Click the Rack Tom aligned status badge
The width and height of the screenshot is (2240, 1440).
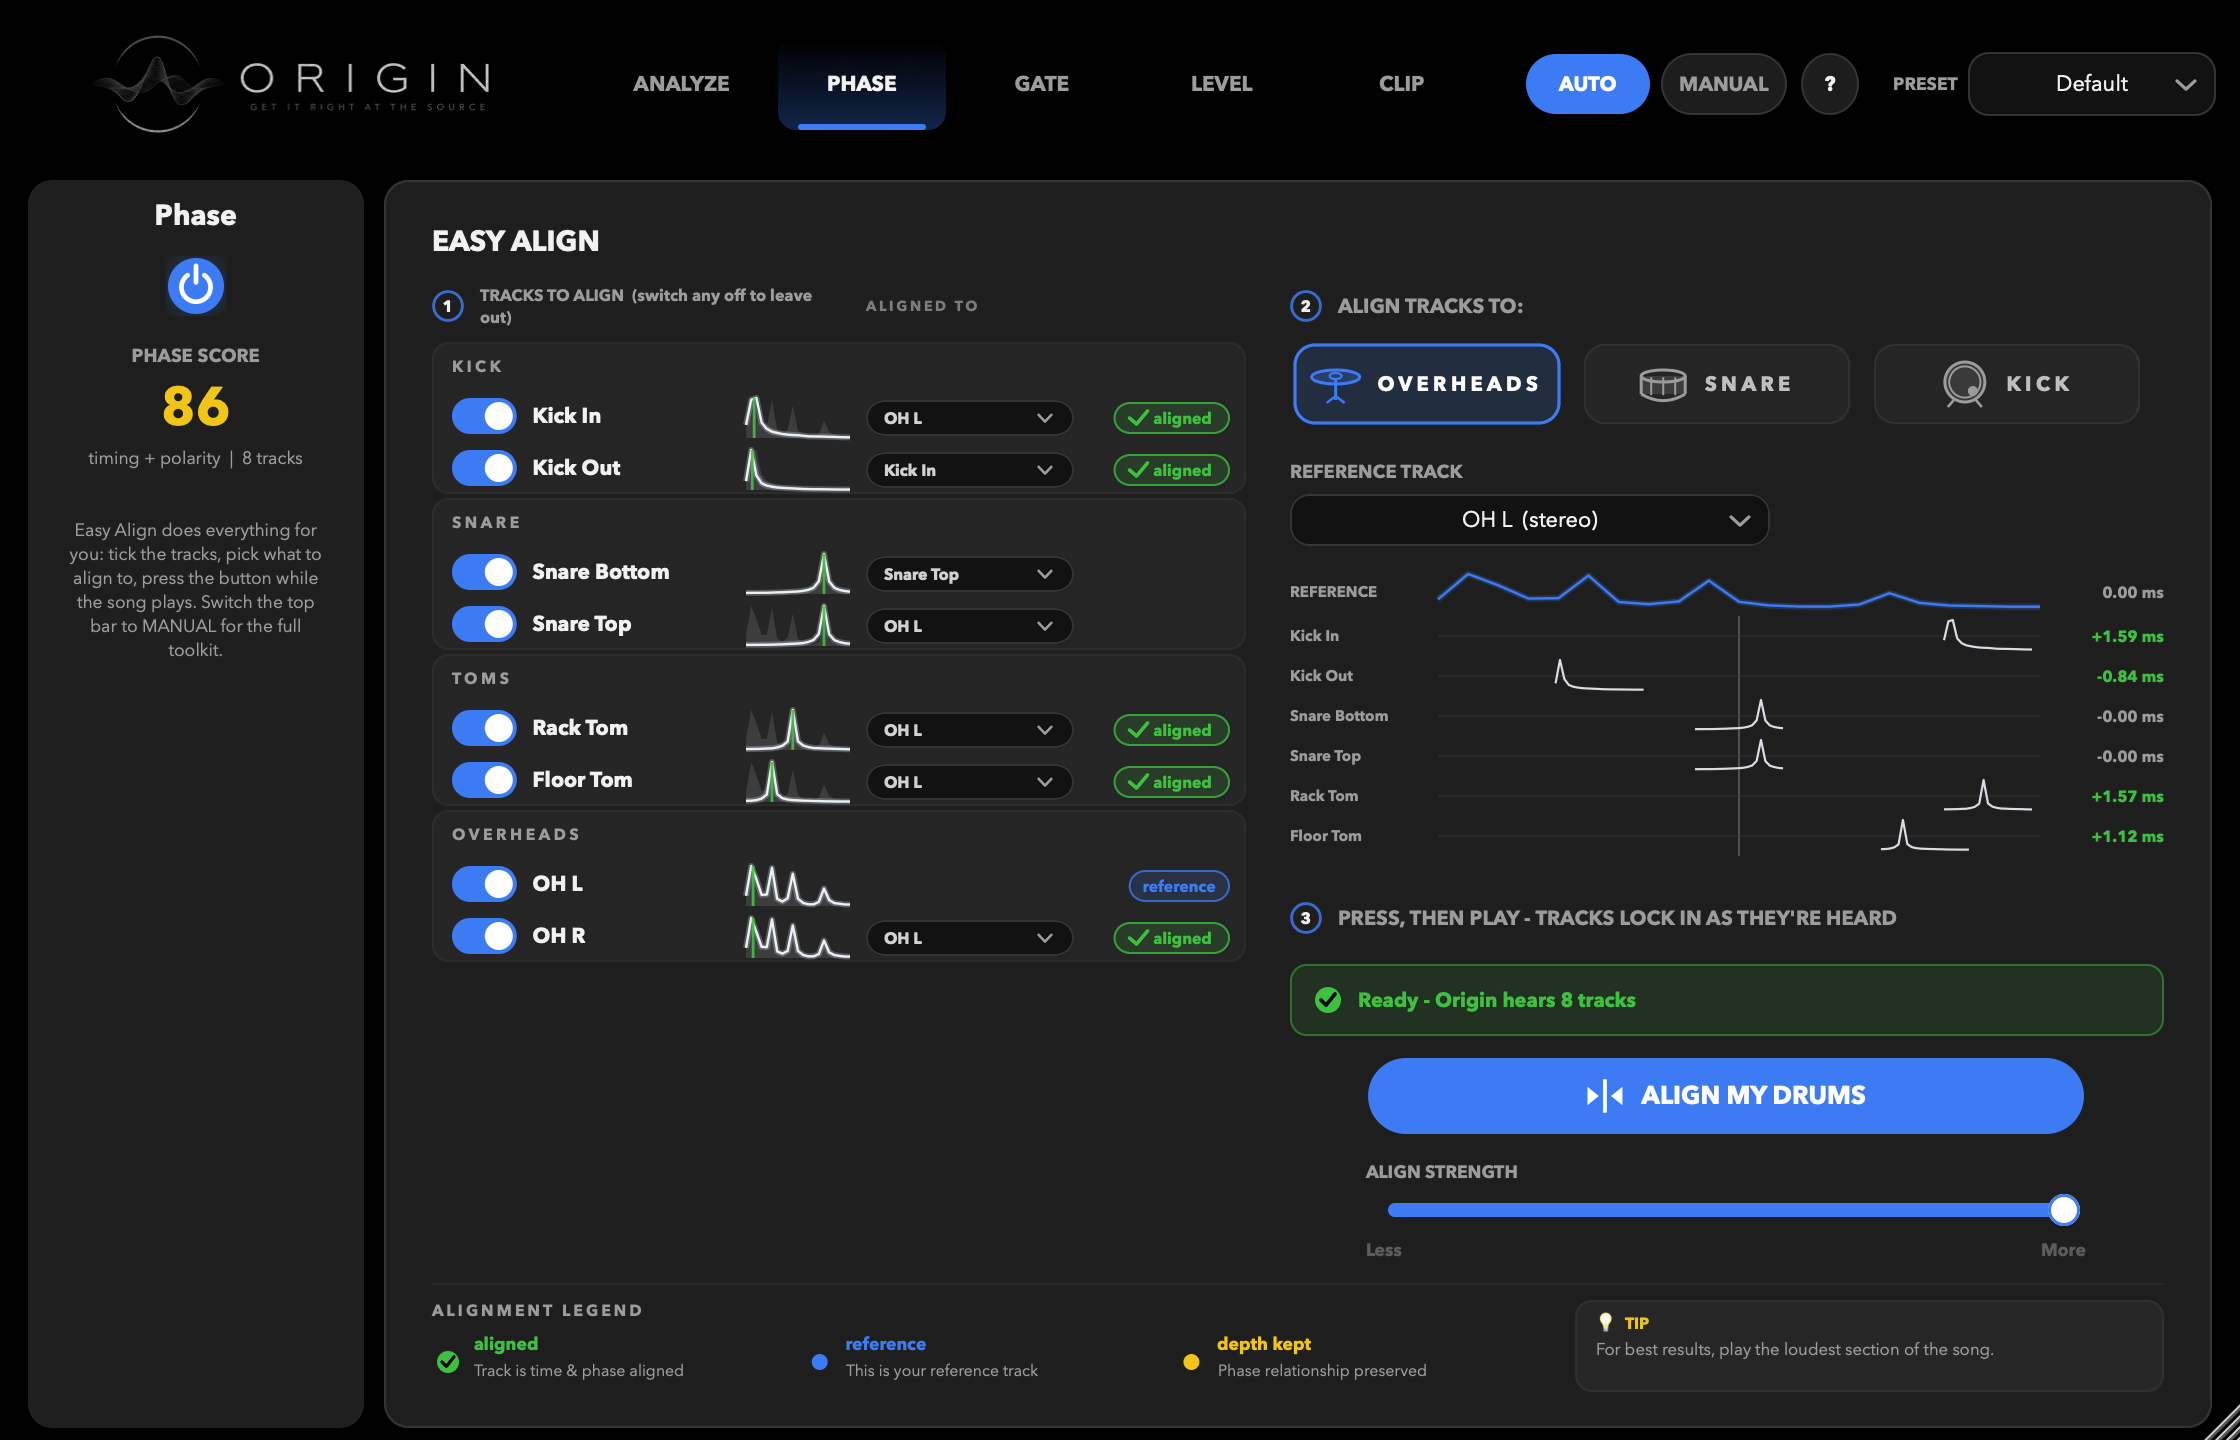[1171, 730]
